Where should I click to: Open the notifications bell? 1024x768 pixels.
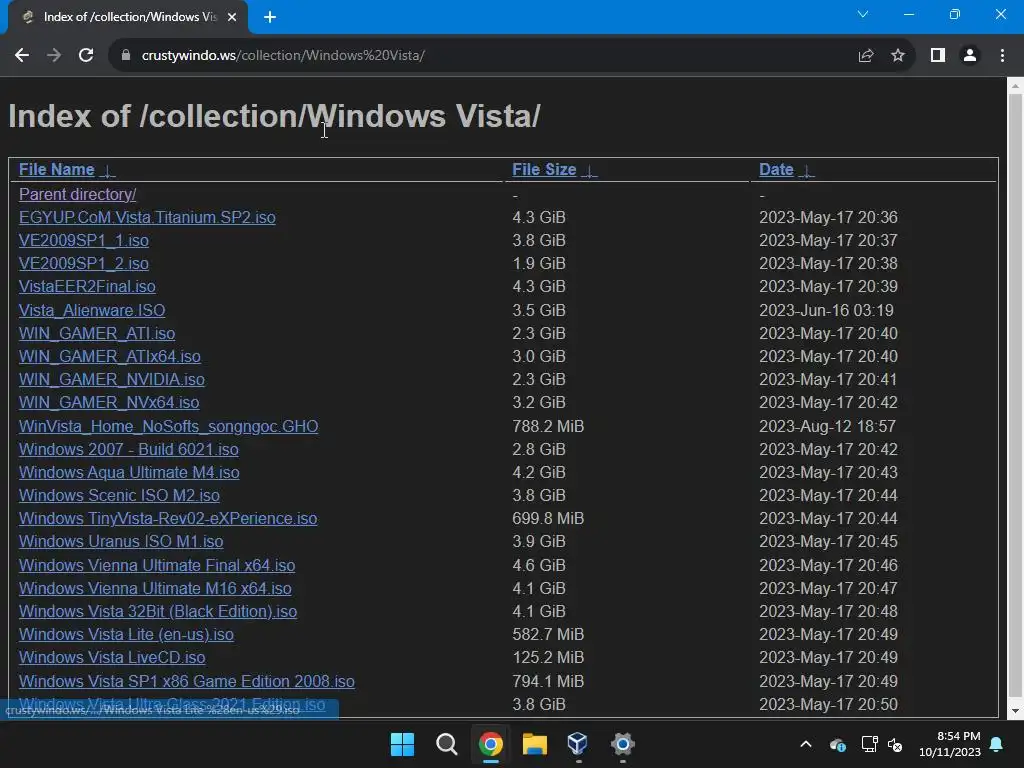coord(997,744)
